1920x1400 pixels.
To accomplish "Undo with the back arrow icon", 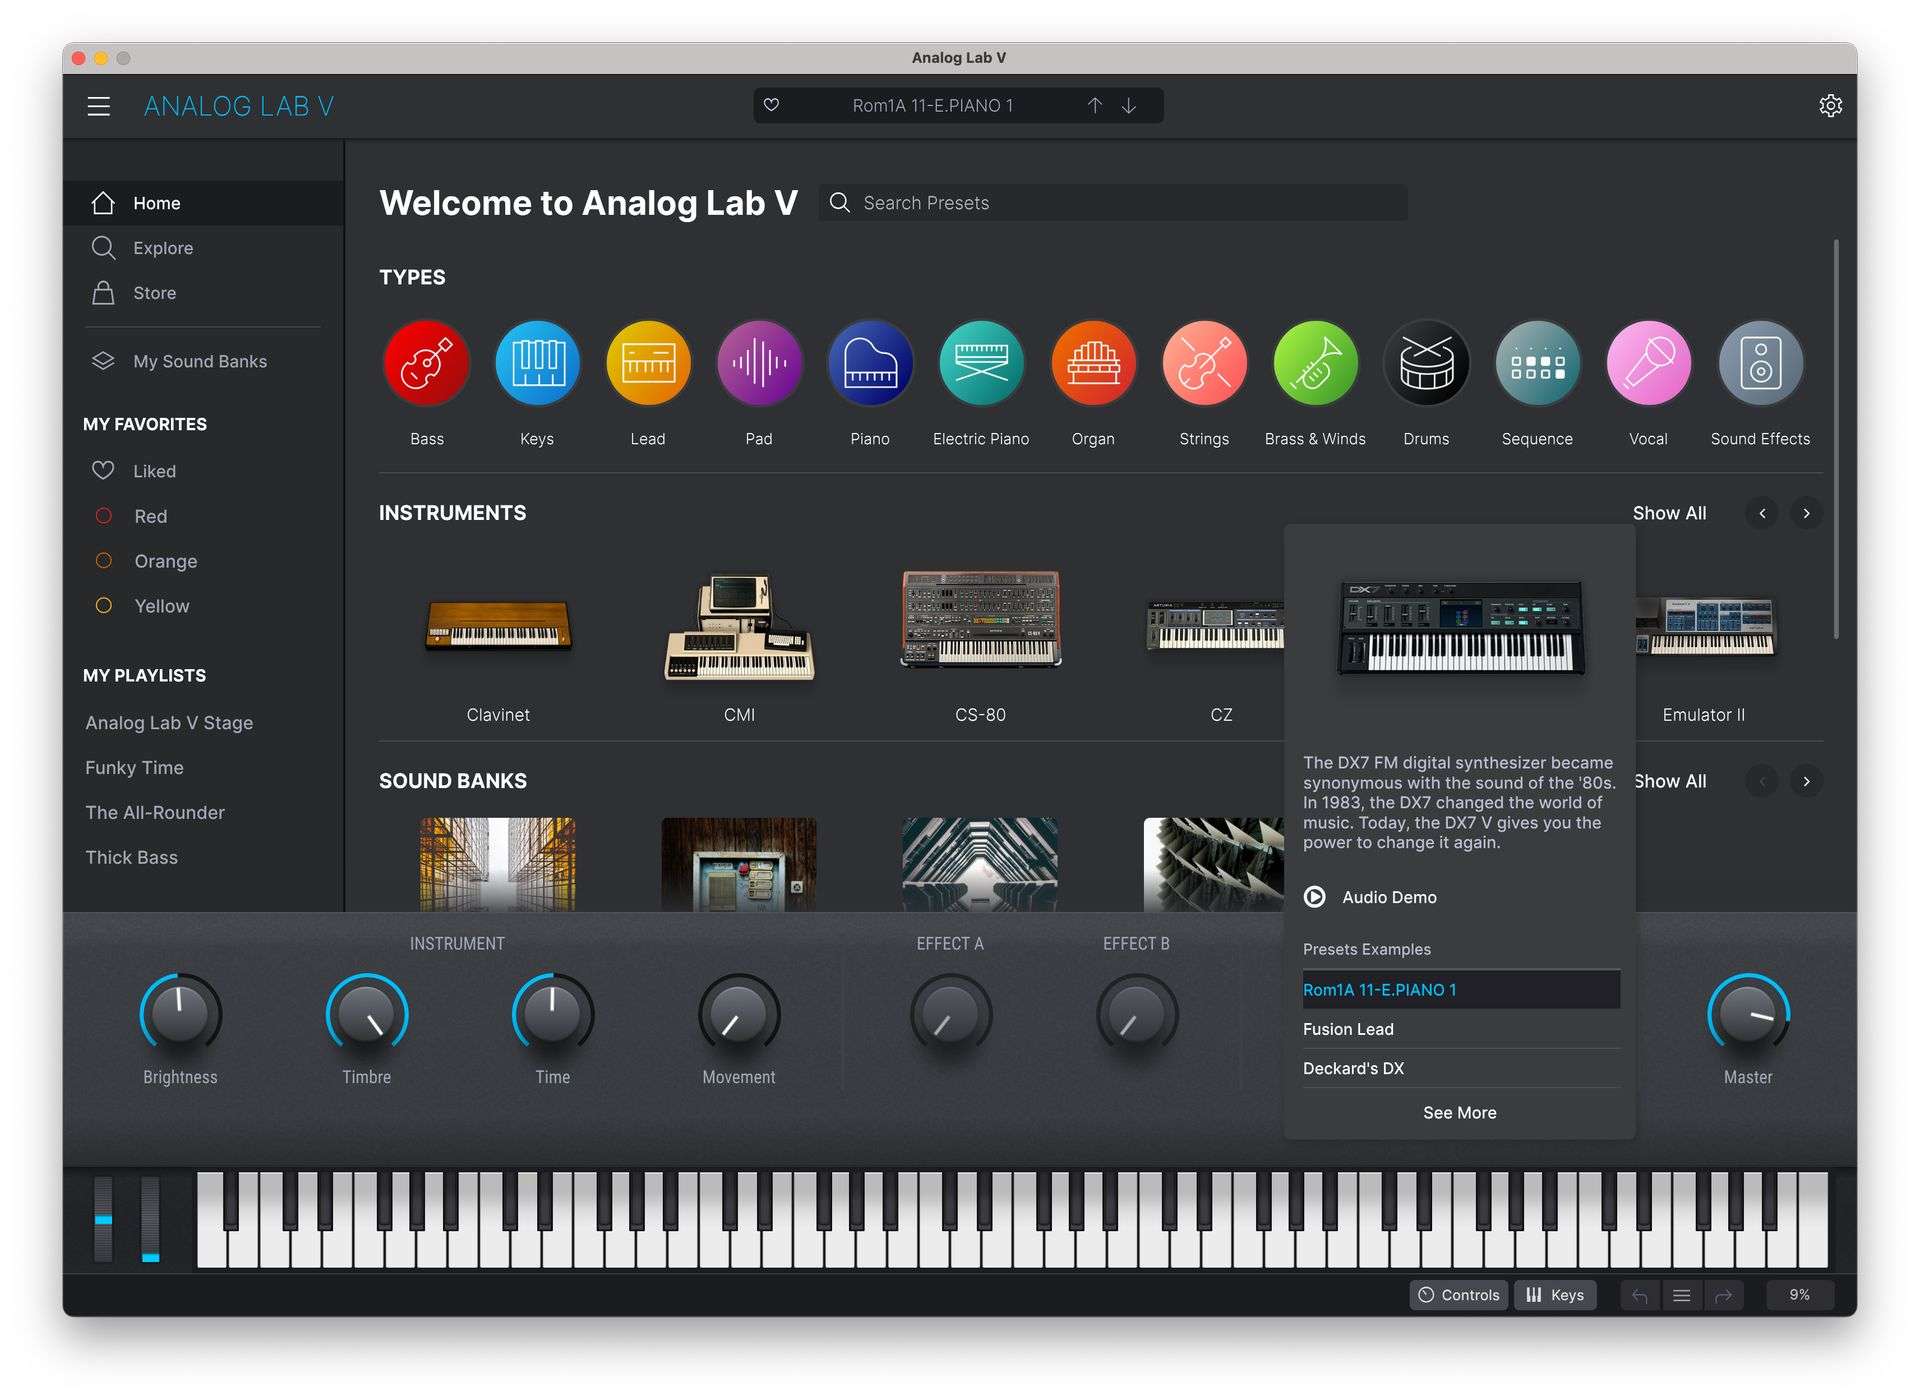I will (1640, 1296).
